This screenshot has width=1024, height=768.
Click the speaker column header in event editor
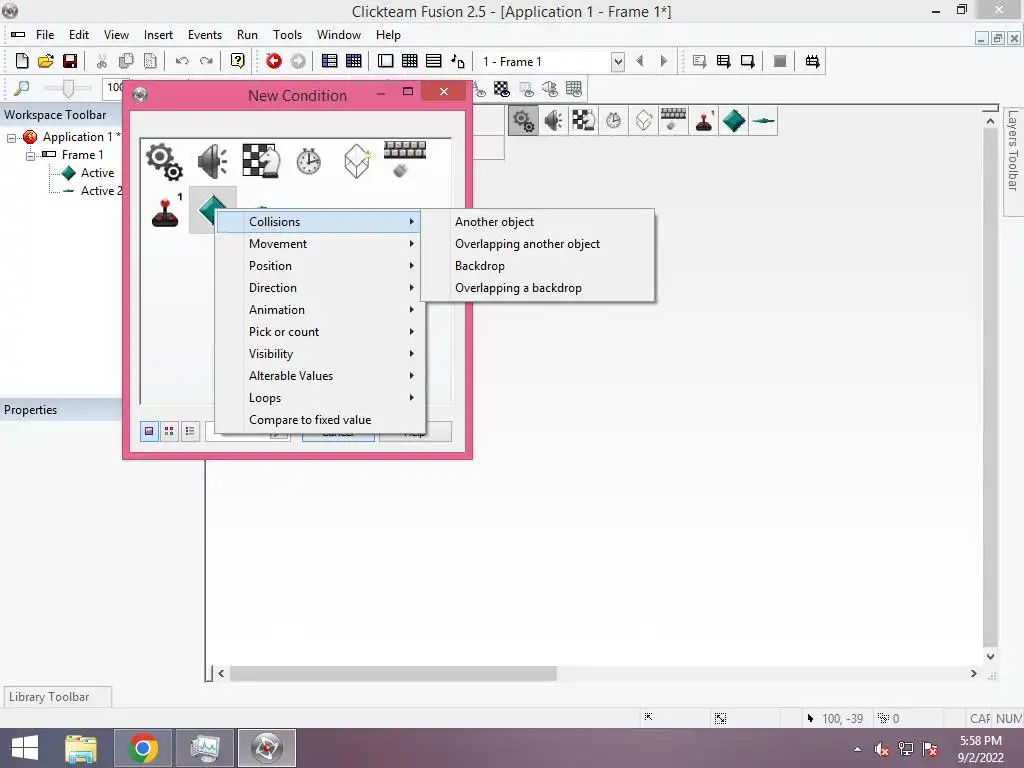click(x=553, y=120)
